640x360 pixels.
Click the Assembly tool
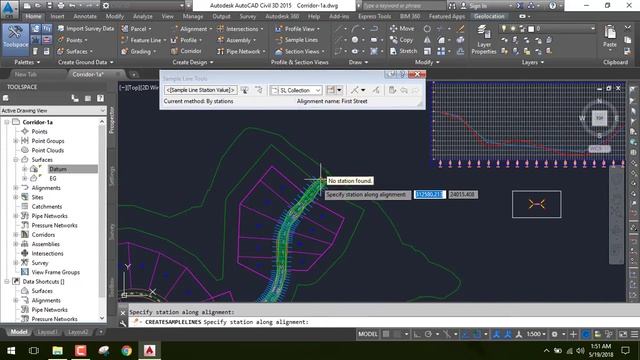pos(237,40)
